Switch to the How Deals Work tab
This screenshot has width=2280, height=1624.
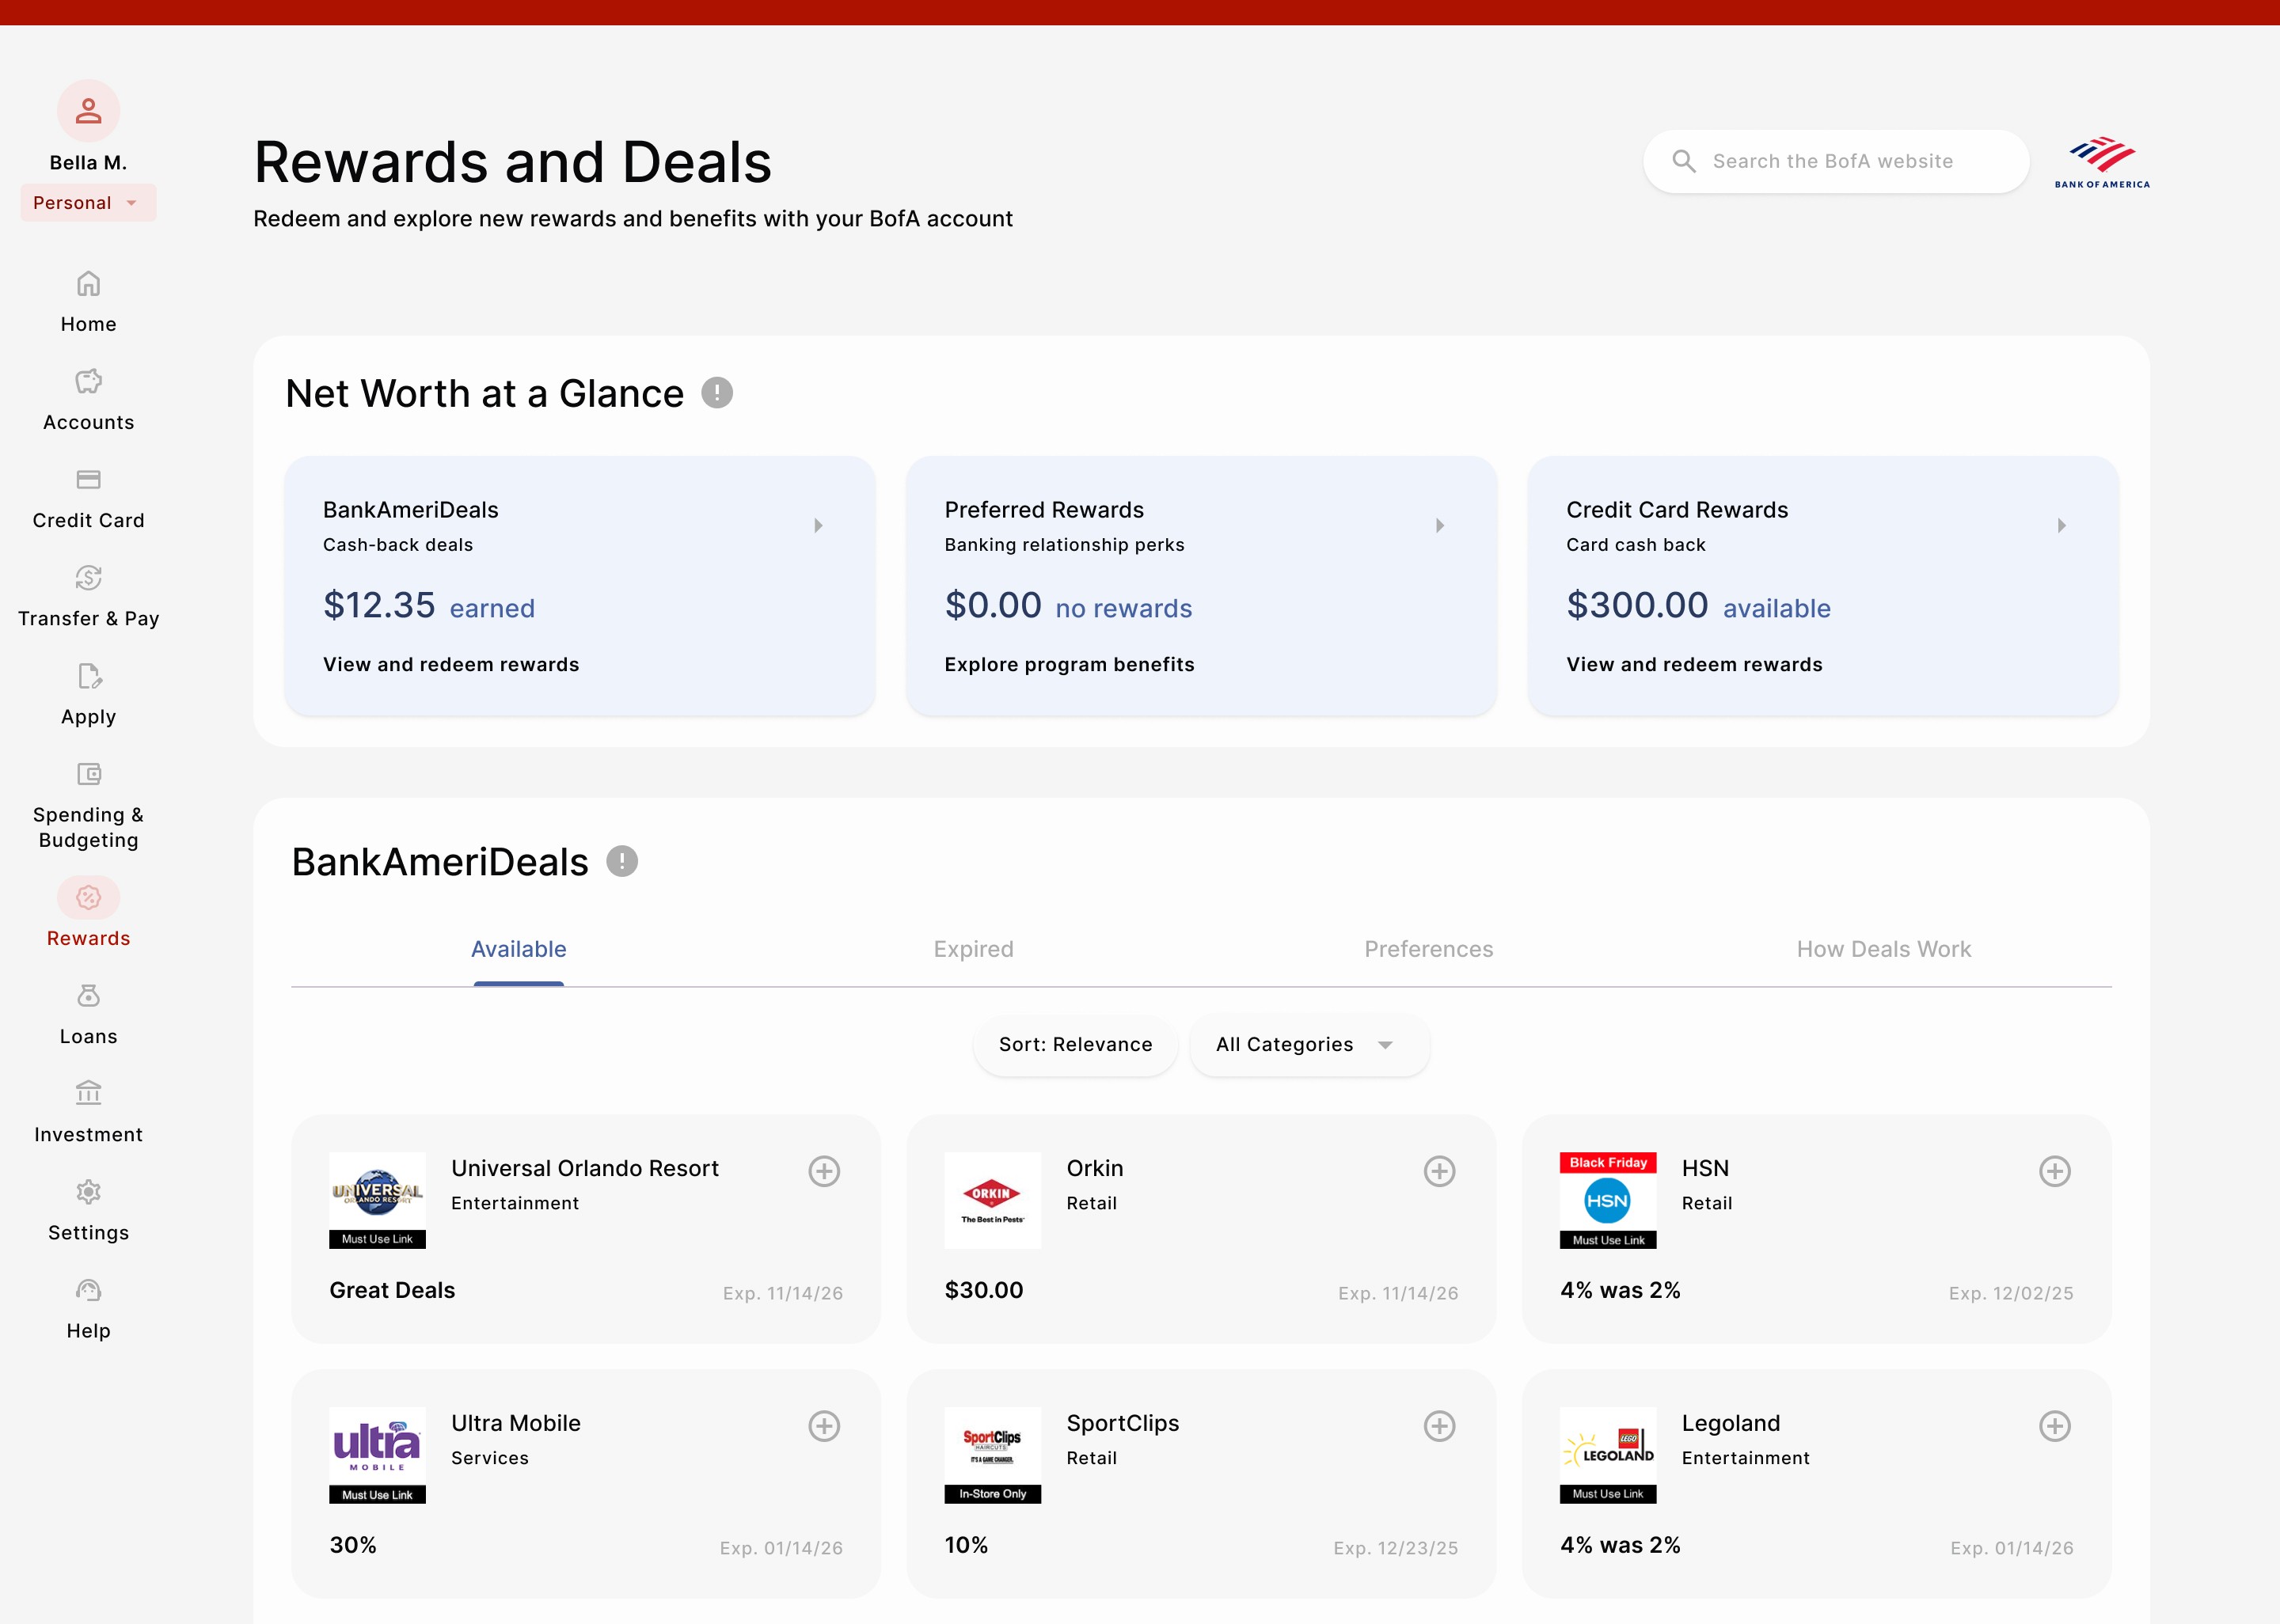1883,949
